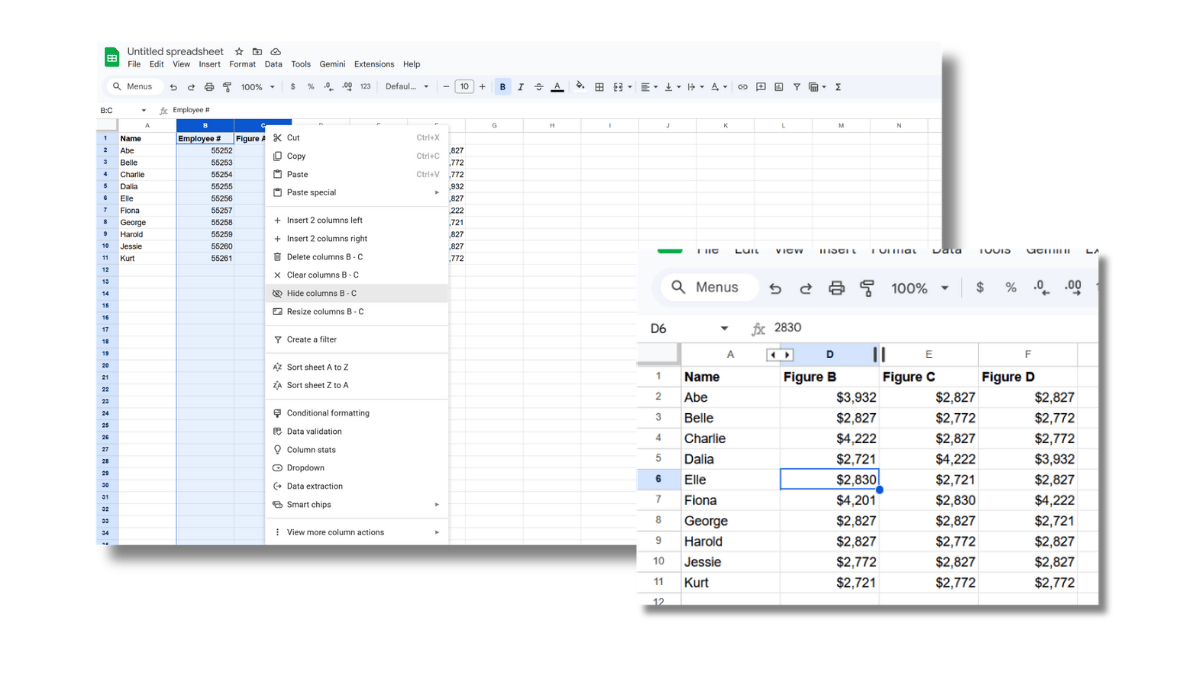Select Delete columns B - C

(356, 257)
